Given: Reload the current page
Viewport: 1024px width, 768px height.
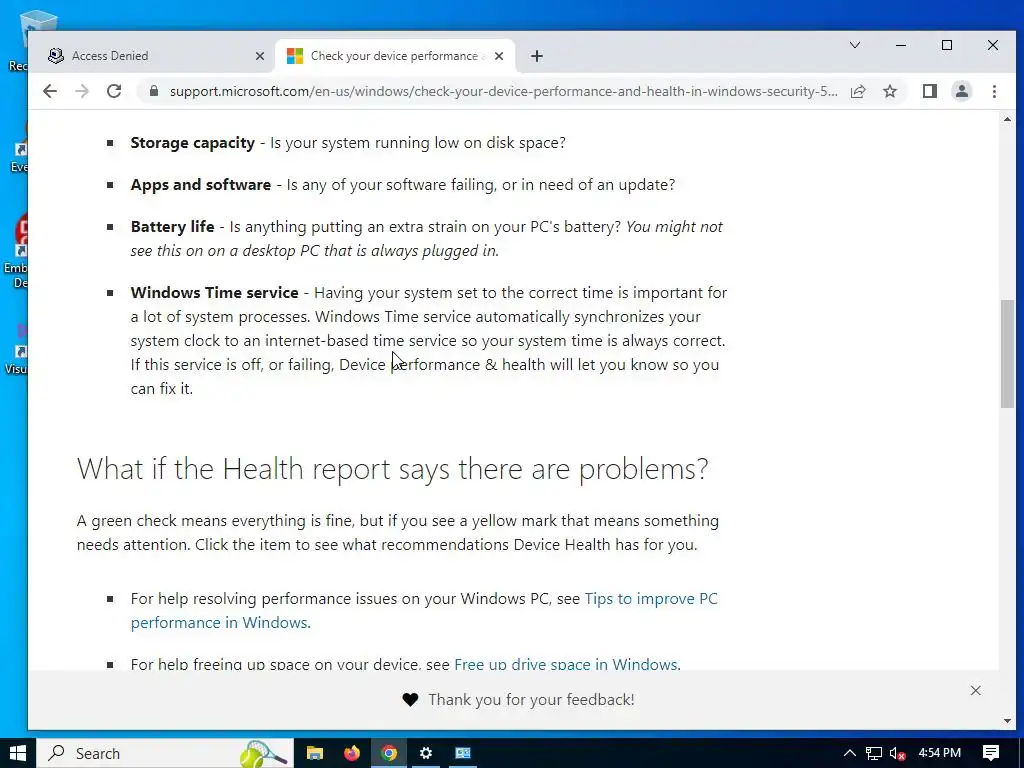Looking at the screenshot, I should (114, 91).
